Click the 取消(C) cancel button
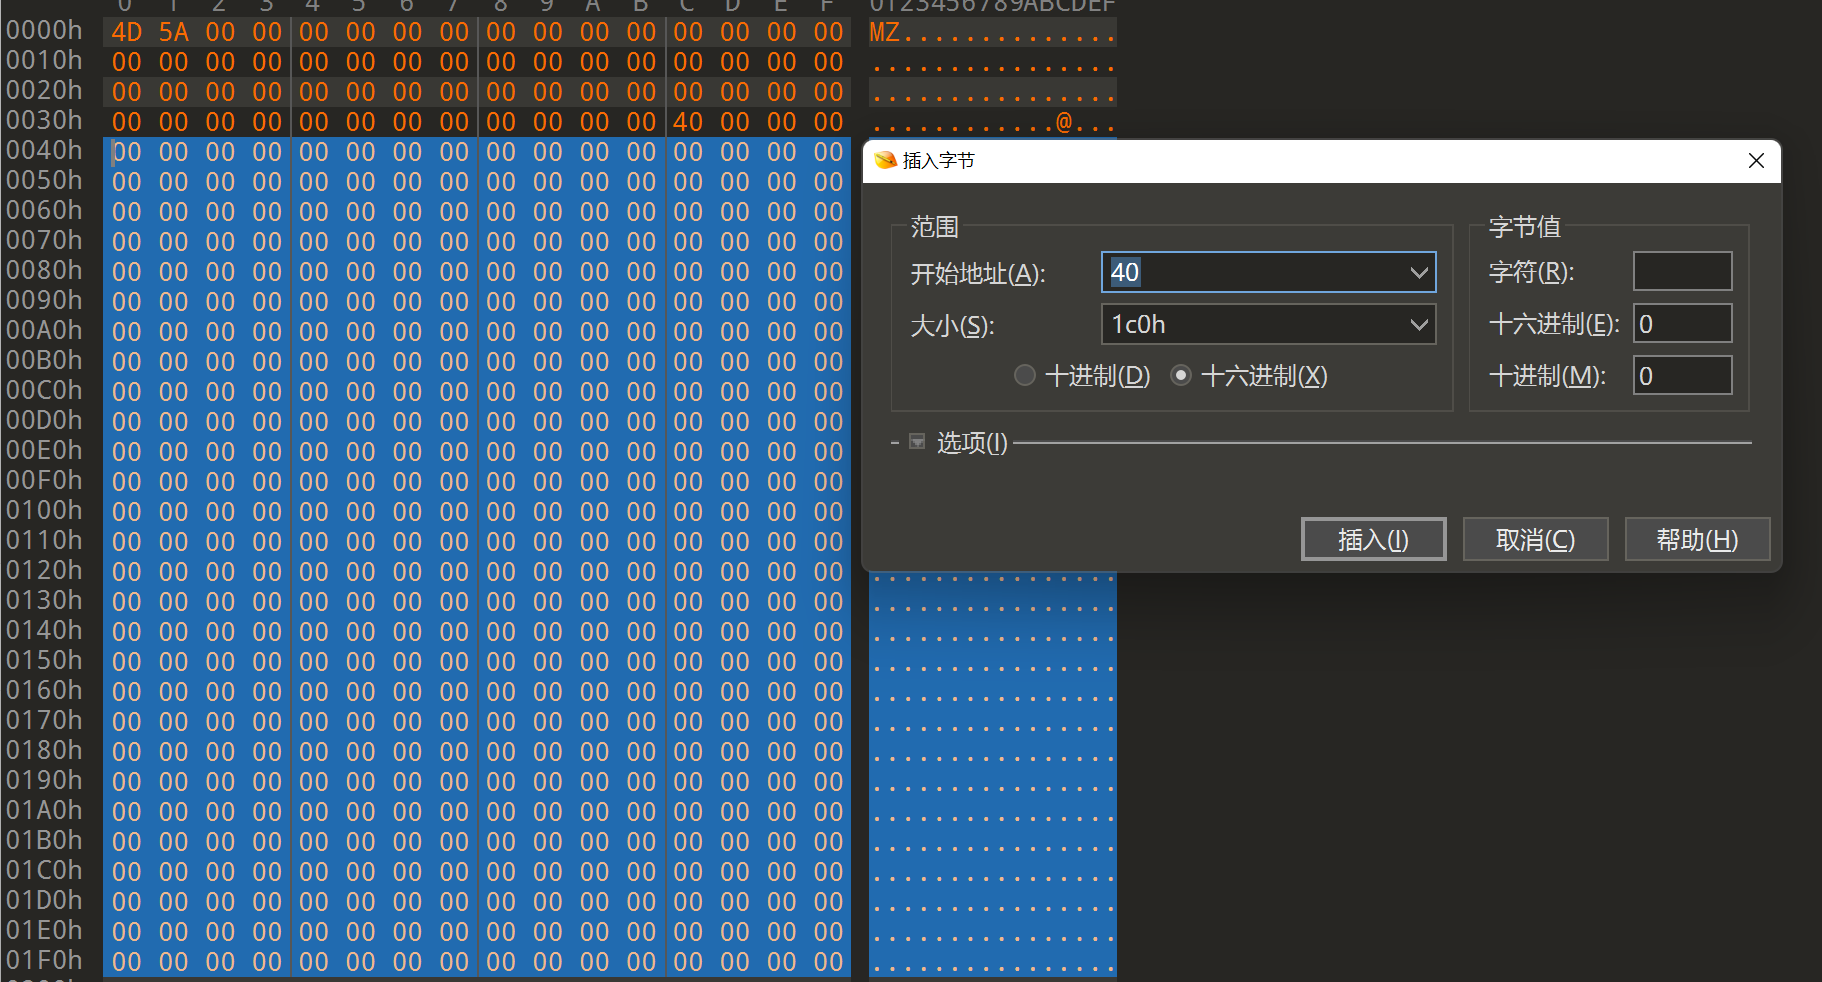Viewport: 1822px width, 982px height. [x=1535, y=540]
